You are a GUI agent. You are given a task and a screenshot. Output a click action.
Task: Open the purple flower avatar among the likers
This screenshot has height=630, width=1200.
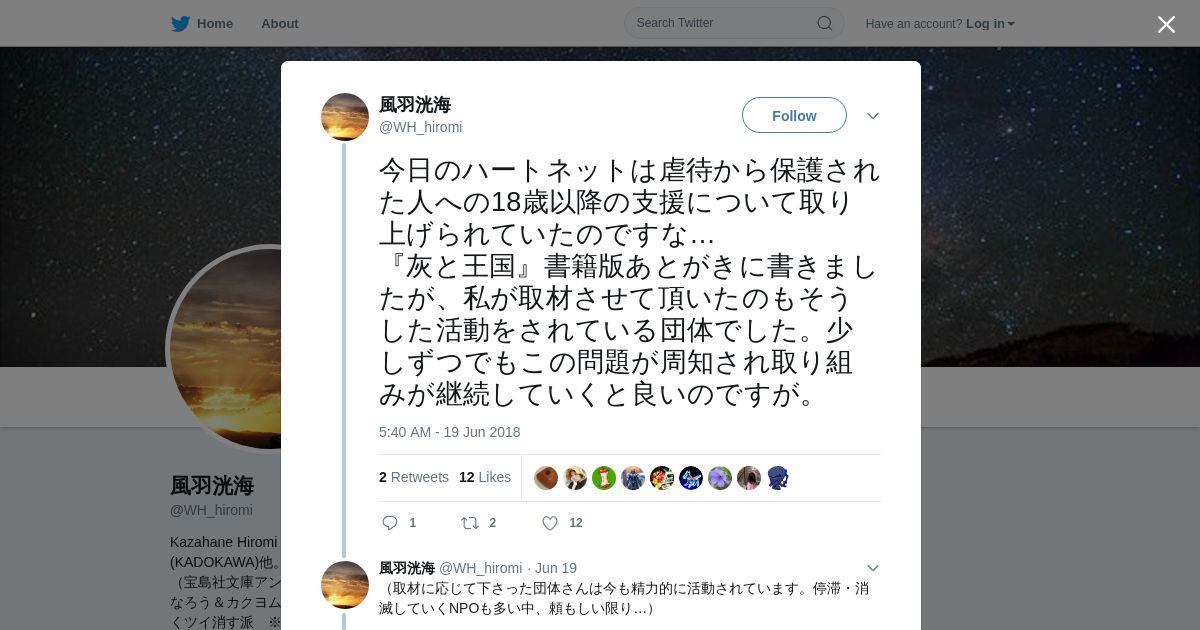coord(720,478)
